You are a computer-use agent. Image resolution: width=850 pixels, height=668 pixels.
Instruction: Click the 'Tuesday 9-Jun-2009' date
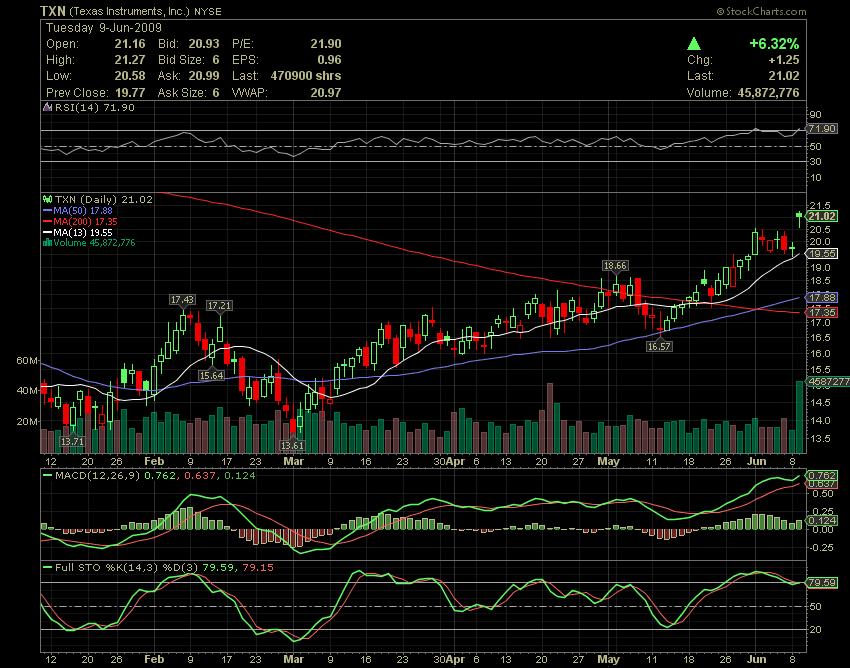pos(104,28)
